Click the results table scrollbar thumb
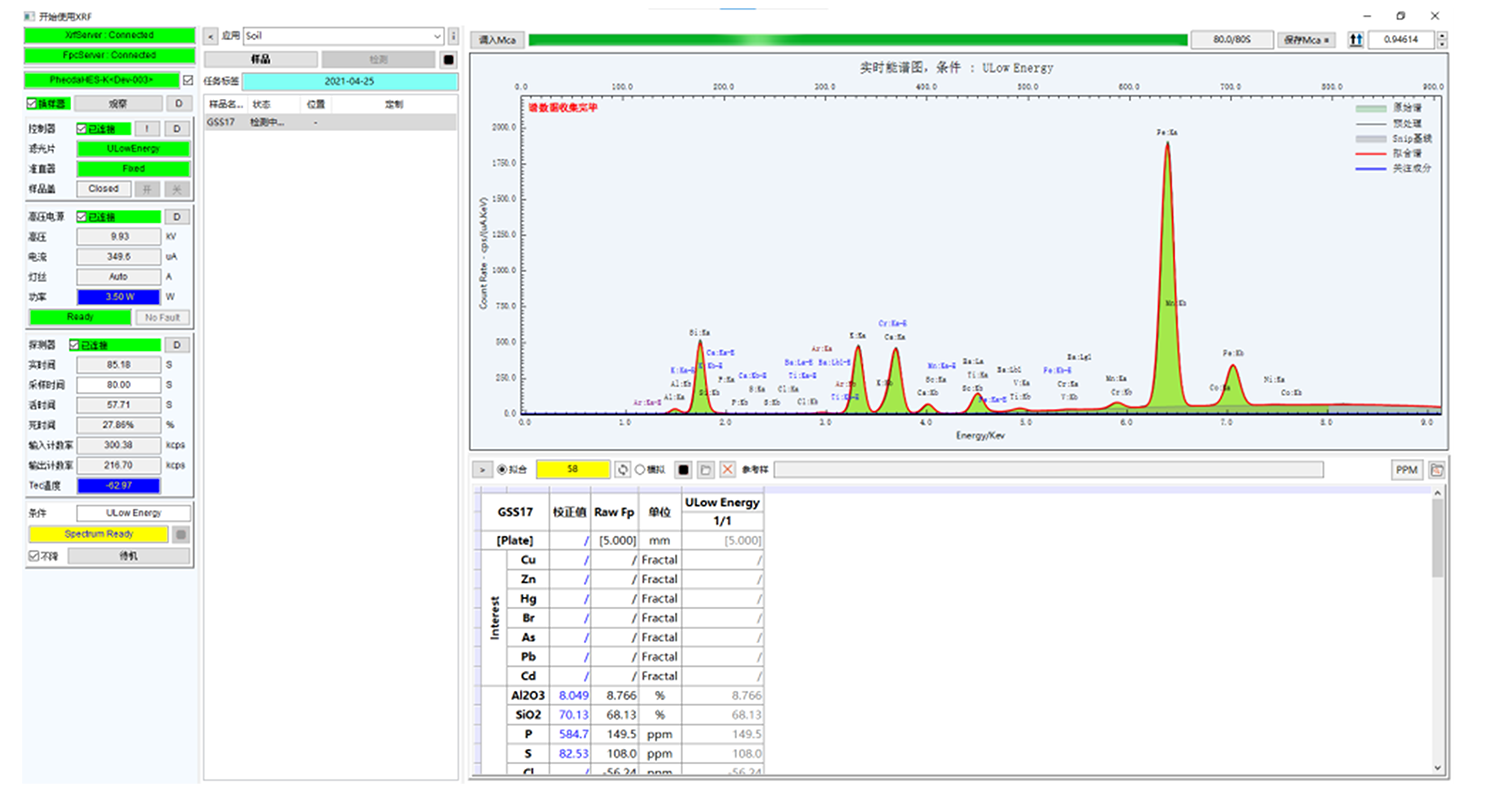The height and width of the screenshot is (792, 1500). (x=1437, y=538)
